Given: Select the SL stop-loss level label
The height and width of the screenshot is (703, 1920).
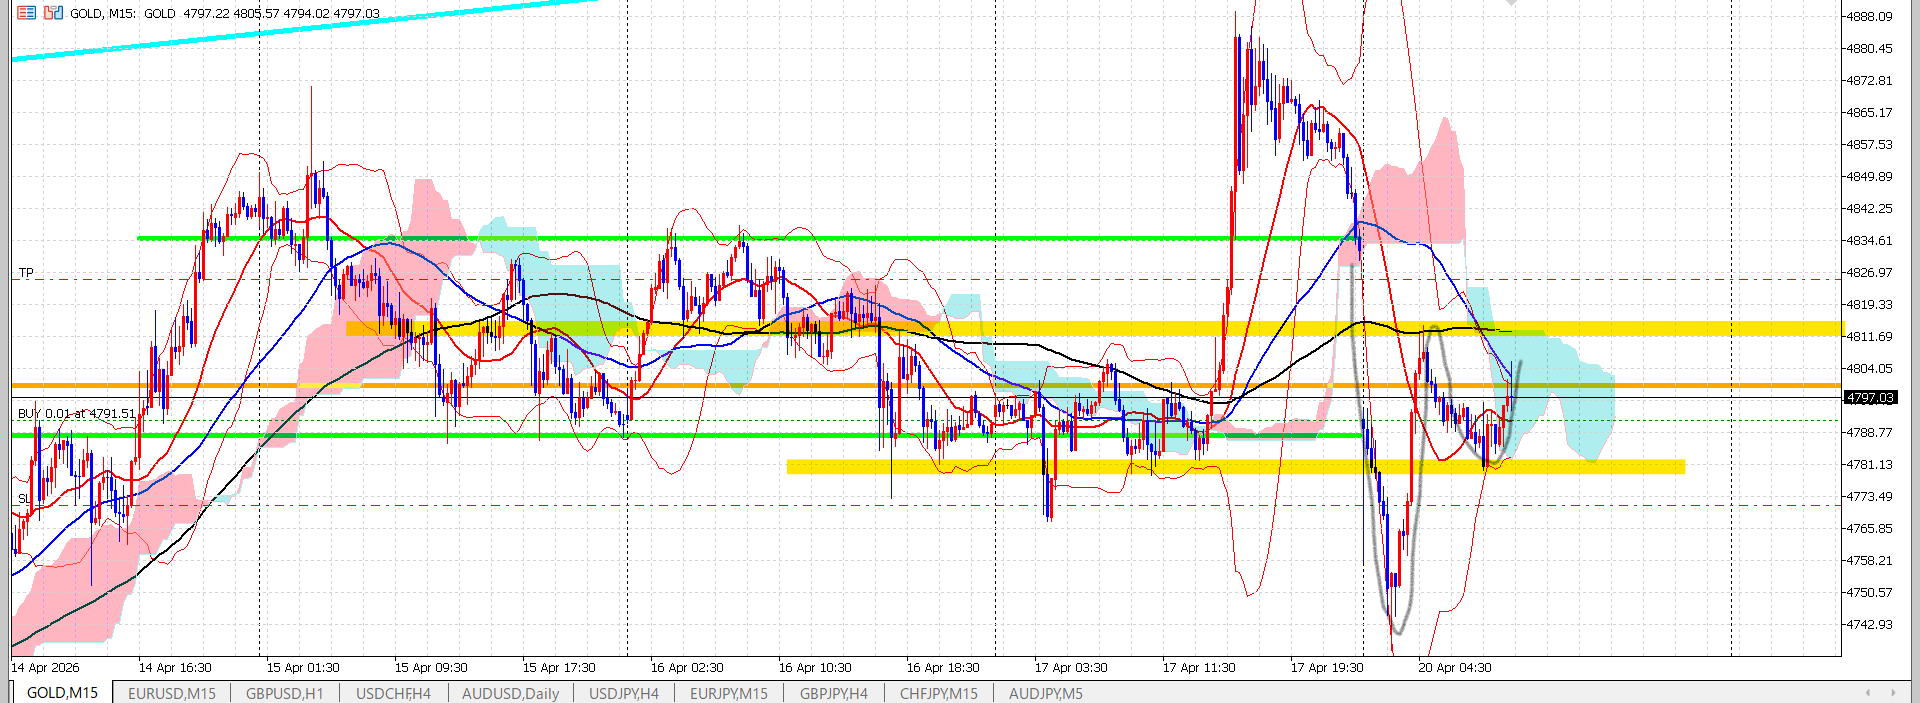Looking at the screenshot, I should (24, 498).
